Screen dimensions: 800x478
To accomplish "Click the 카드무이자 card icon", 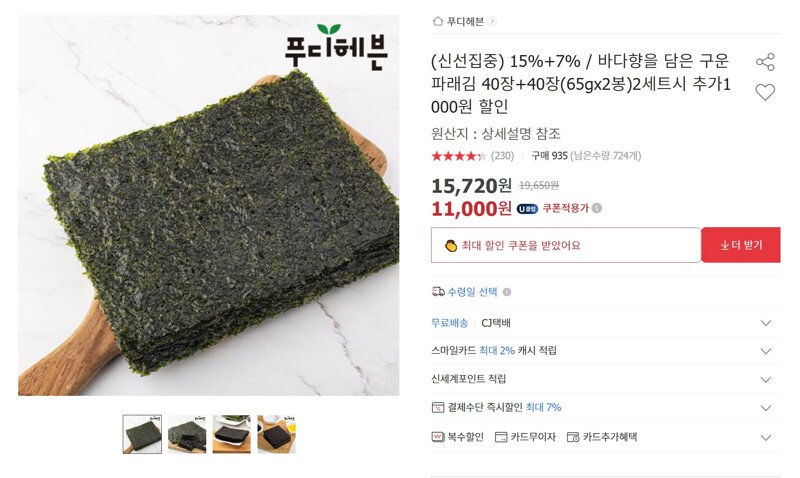I will (x=501, y=437).
